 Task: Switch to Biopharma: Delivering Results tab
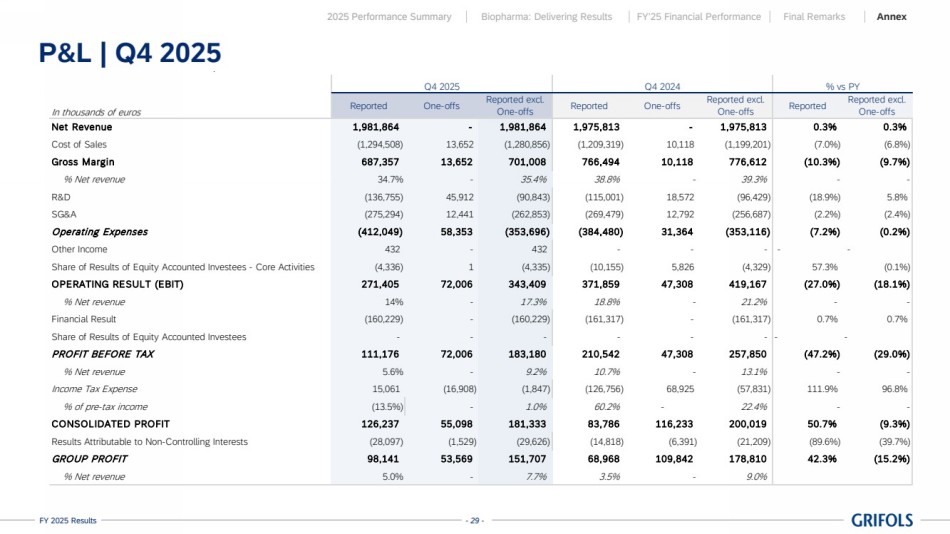click(x=546, y=17)
